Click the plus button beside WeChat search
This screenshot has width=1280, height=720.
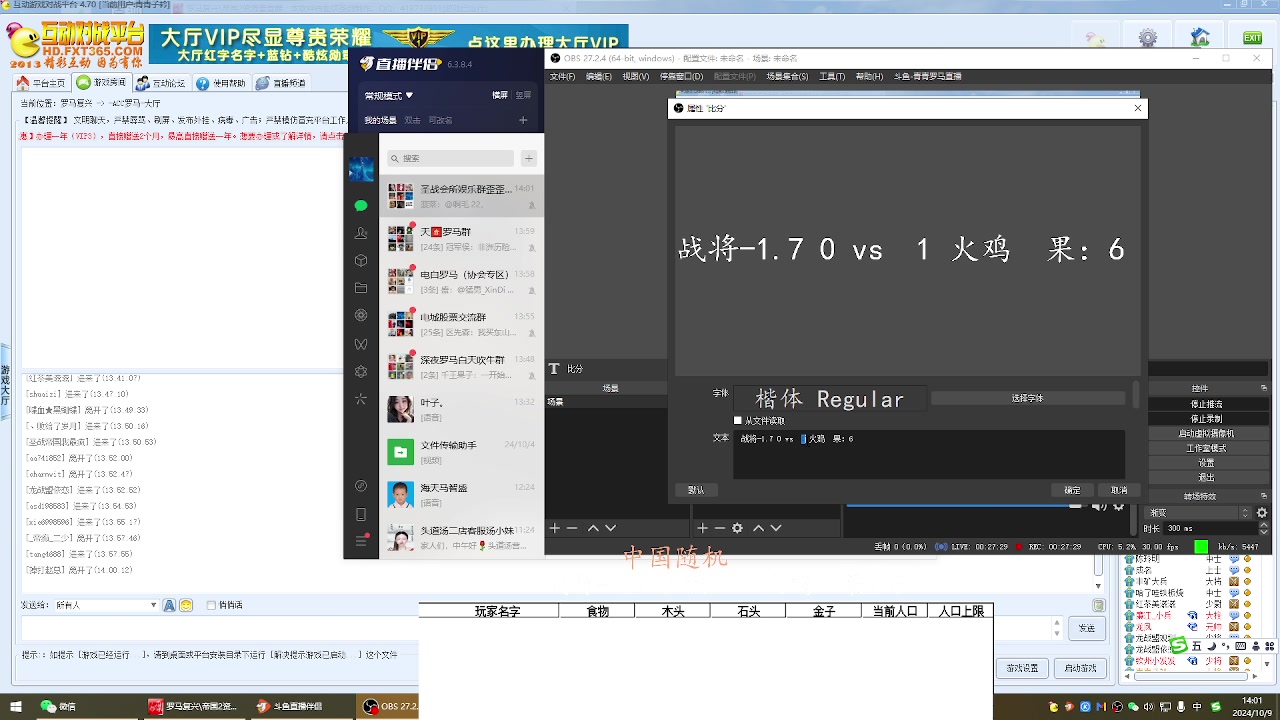(529, 158)
